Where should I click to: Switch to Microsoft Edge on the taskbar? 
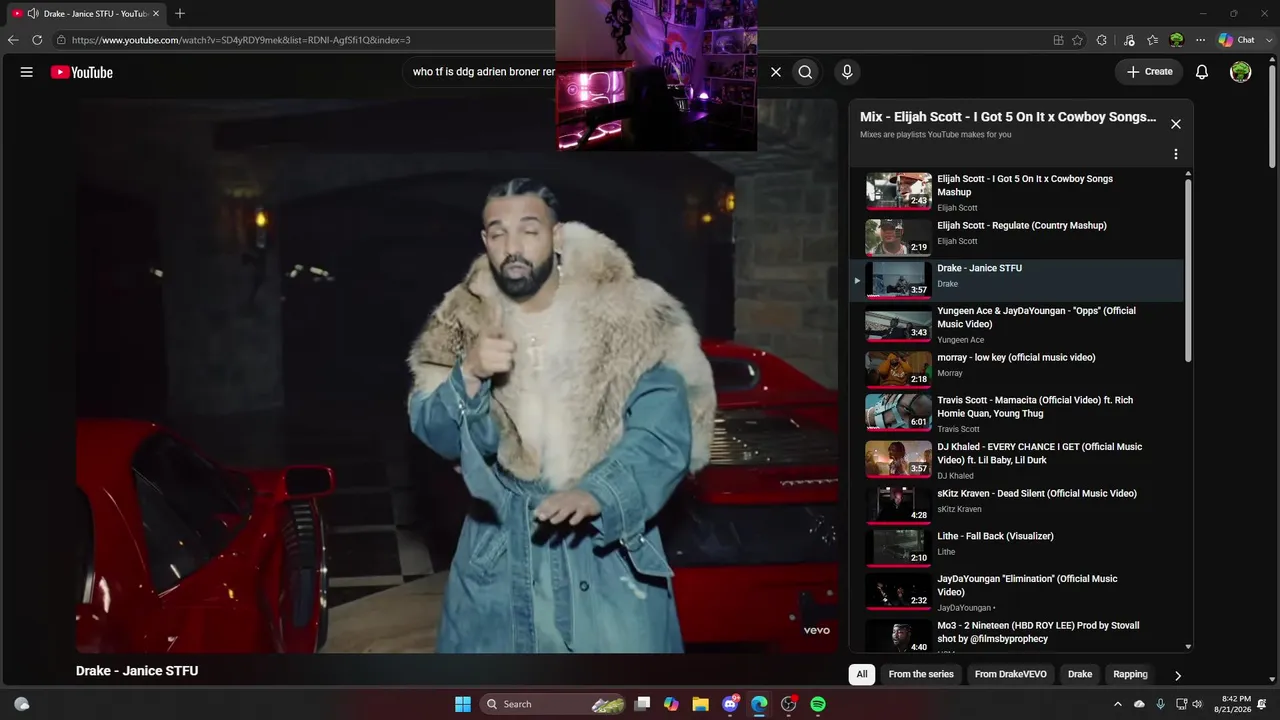coord(759,704)
